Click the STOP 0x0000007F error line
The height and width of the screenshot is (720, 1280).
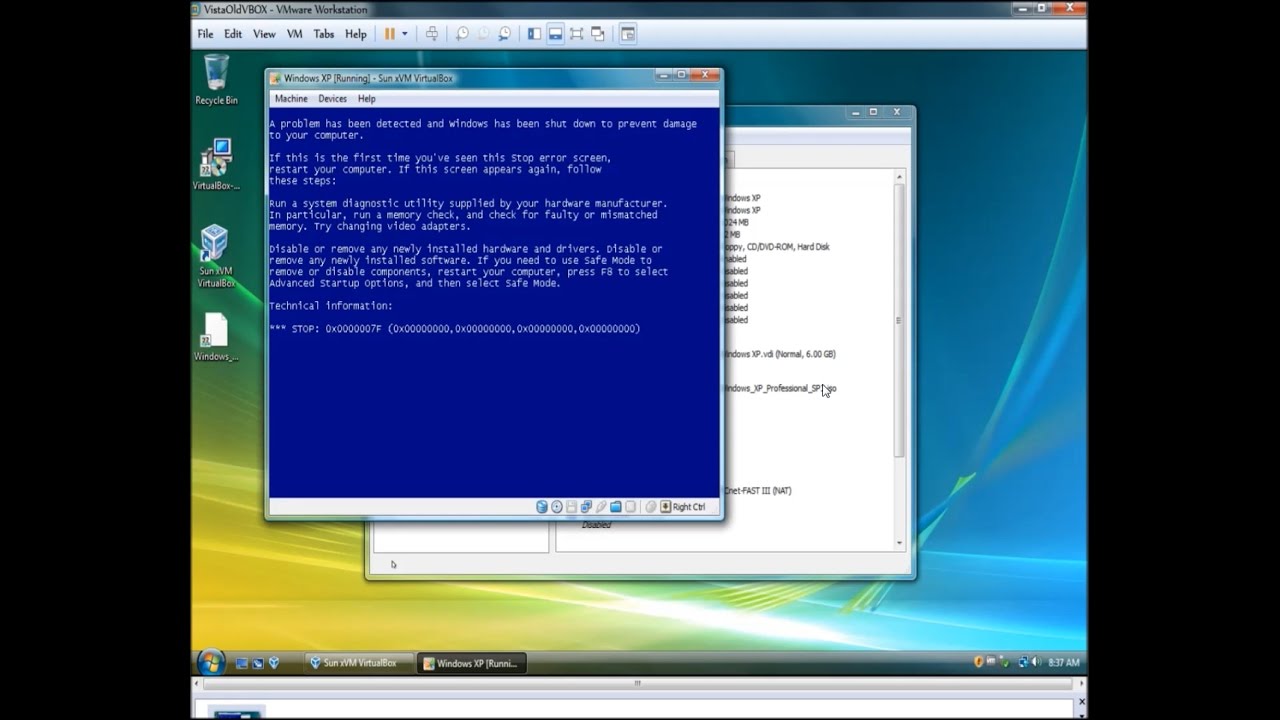455,329
